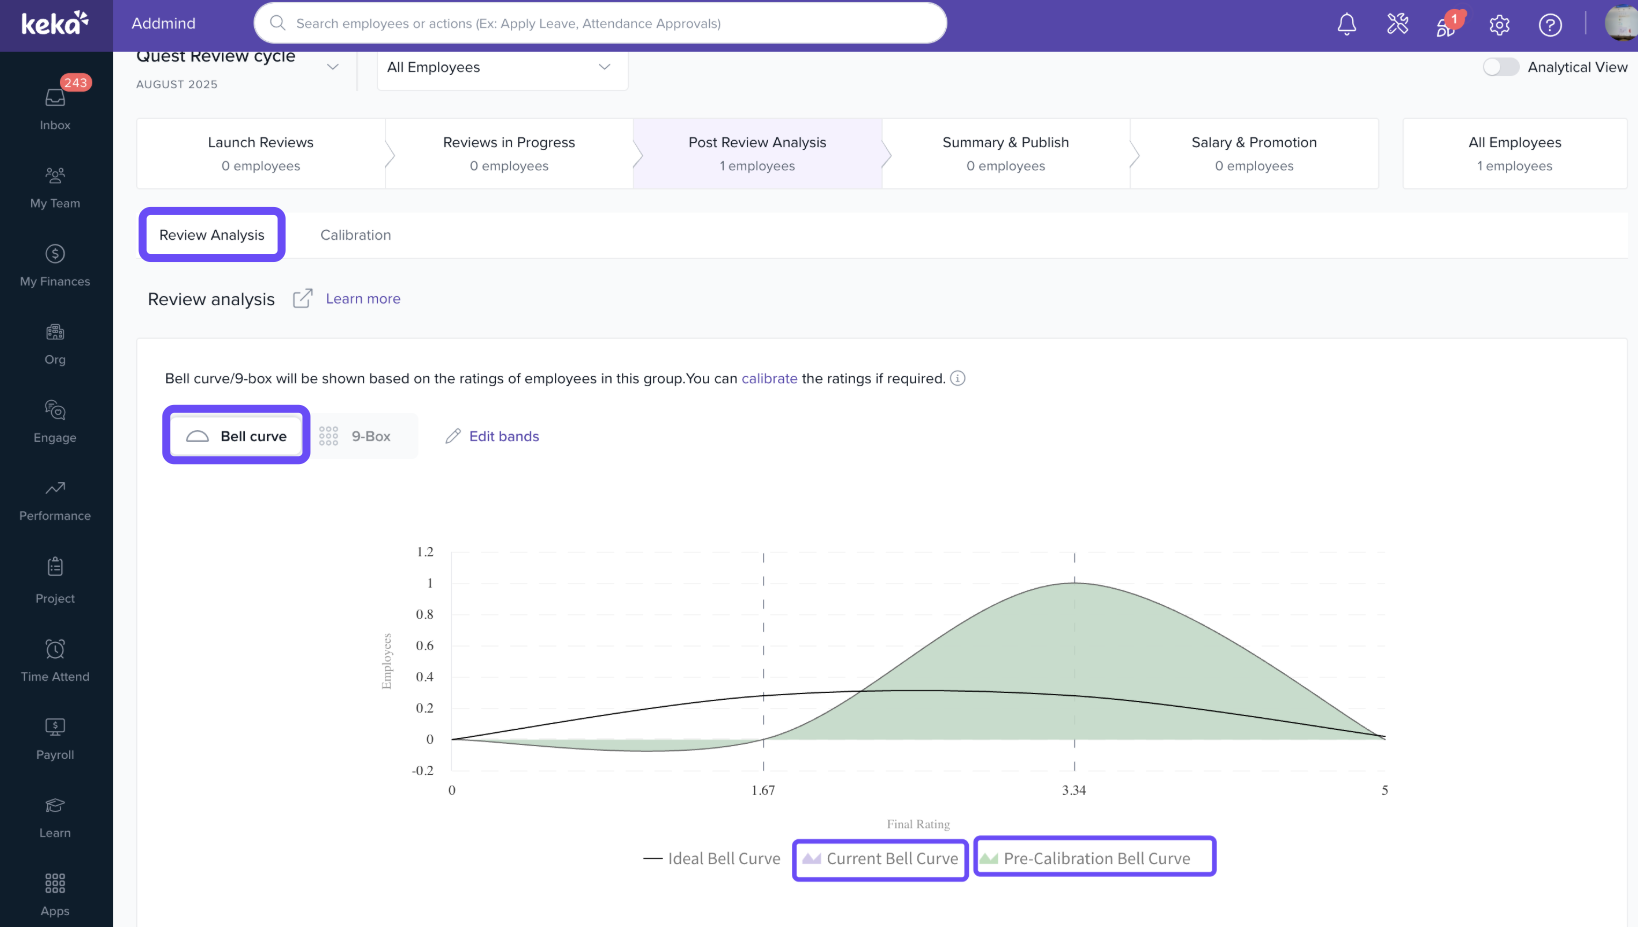
Task: Select the Summary & Publish stage
Action: (1005, 153)
